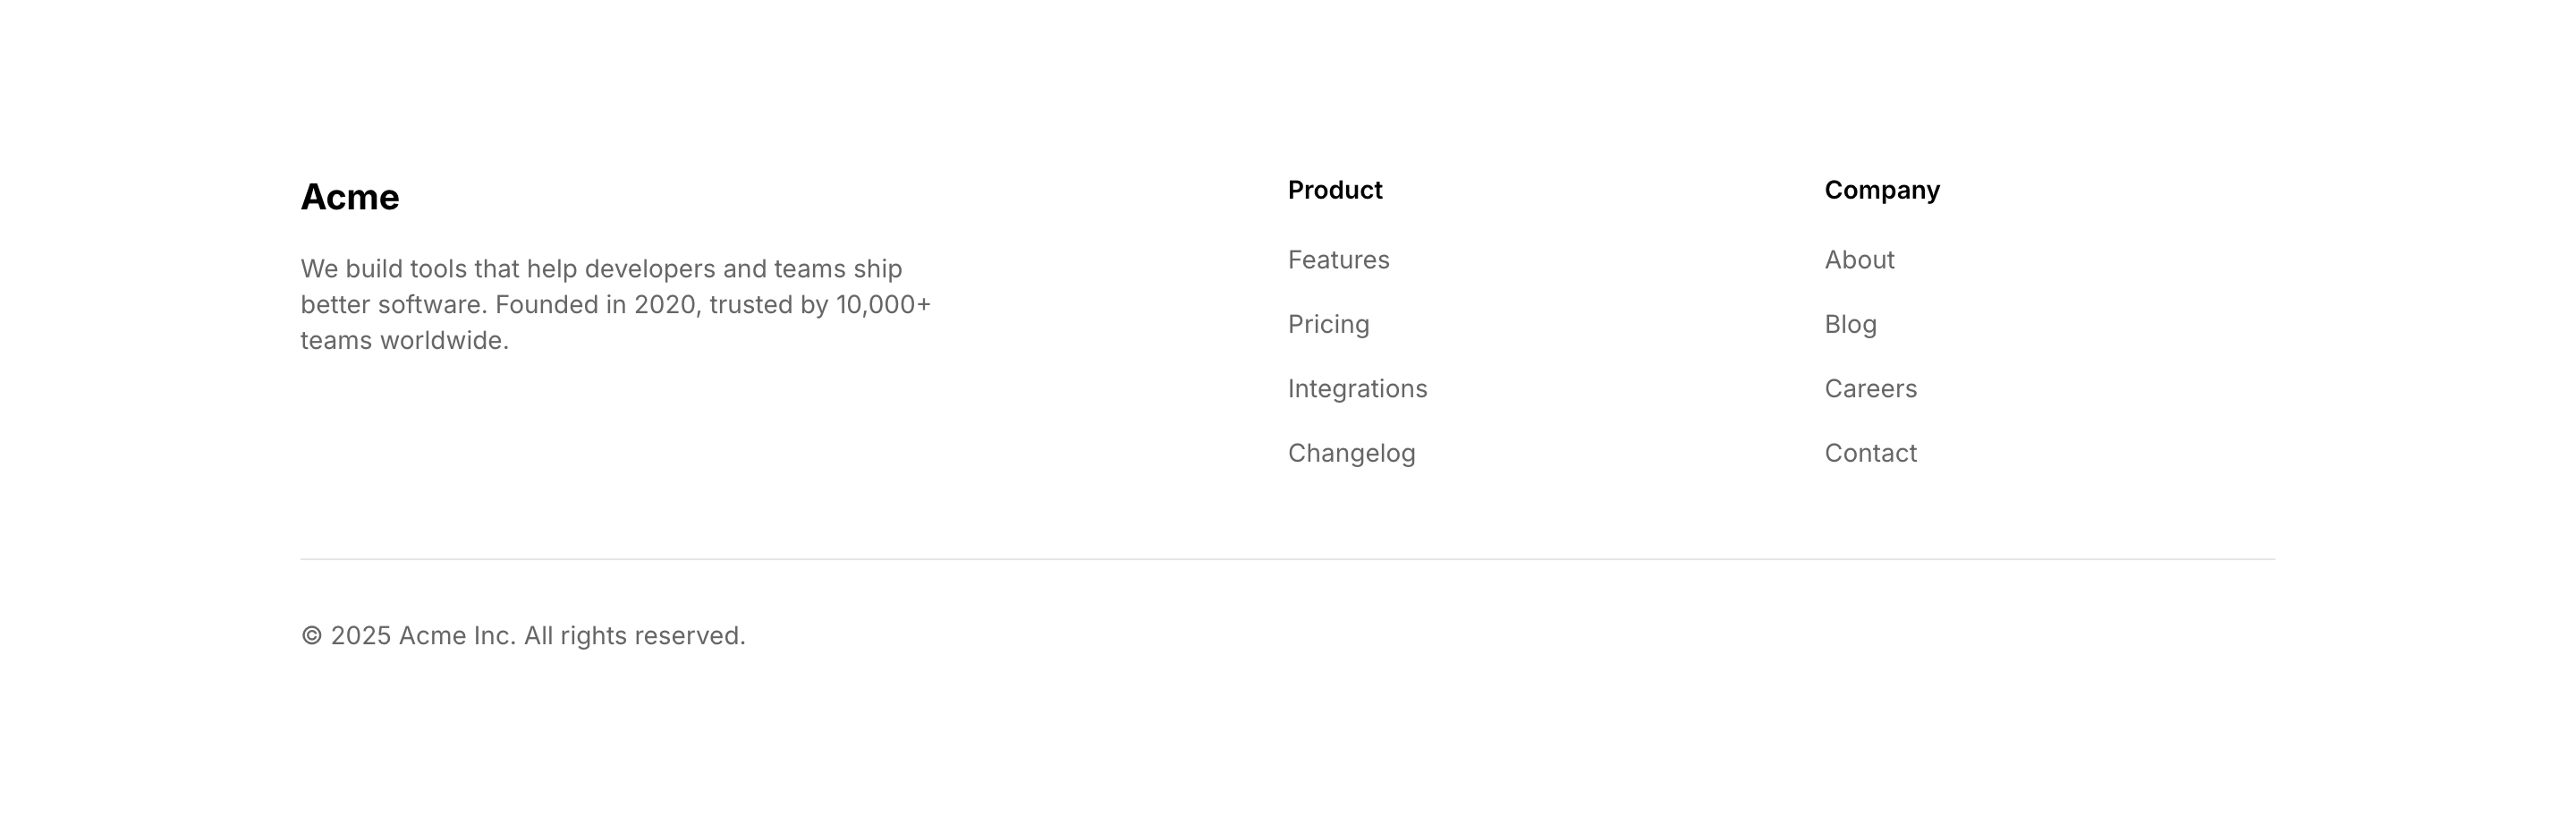Click the Product column heading

1334,190
